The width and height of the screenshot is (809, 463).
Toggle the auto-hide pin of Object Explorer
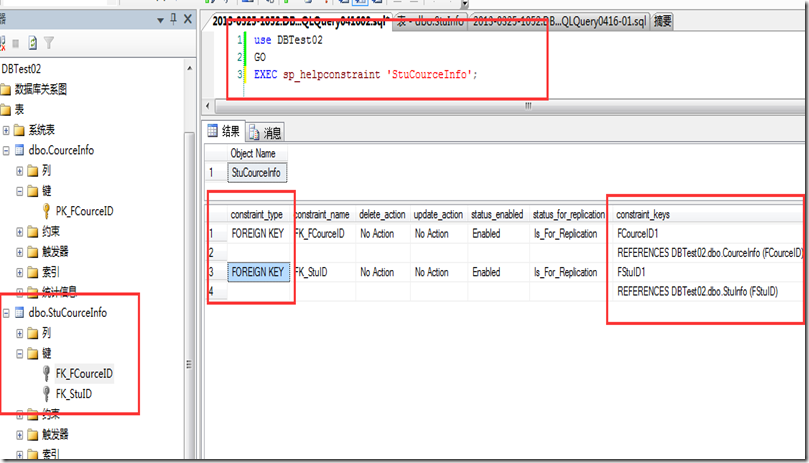(x=173, y=19)
